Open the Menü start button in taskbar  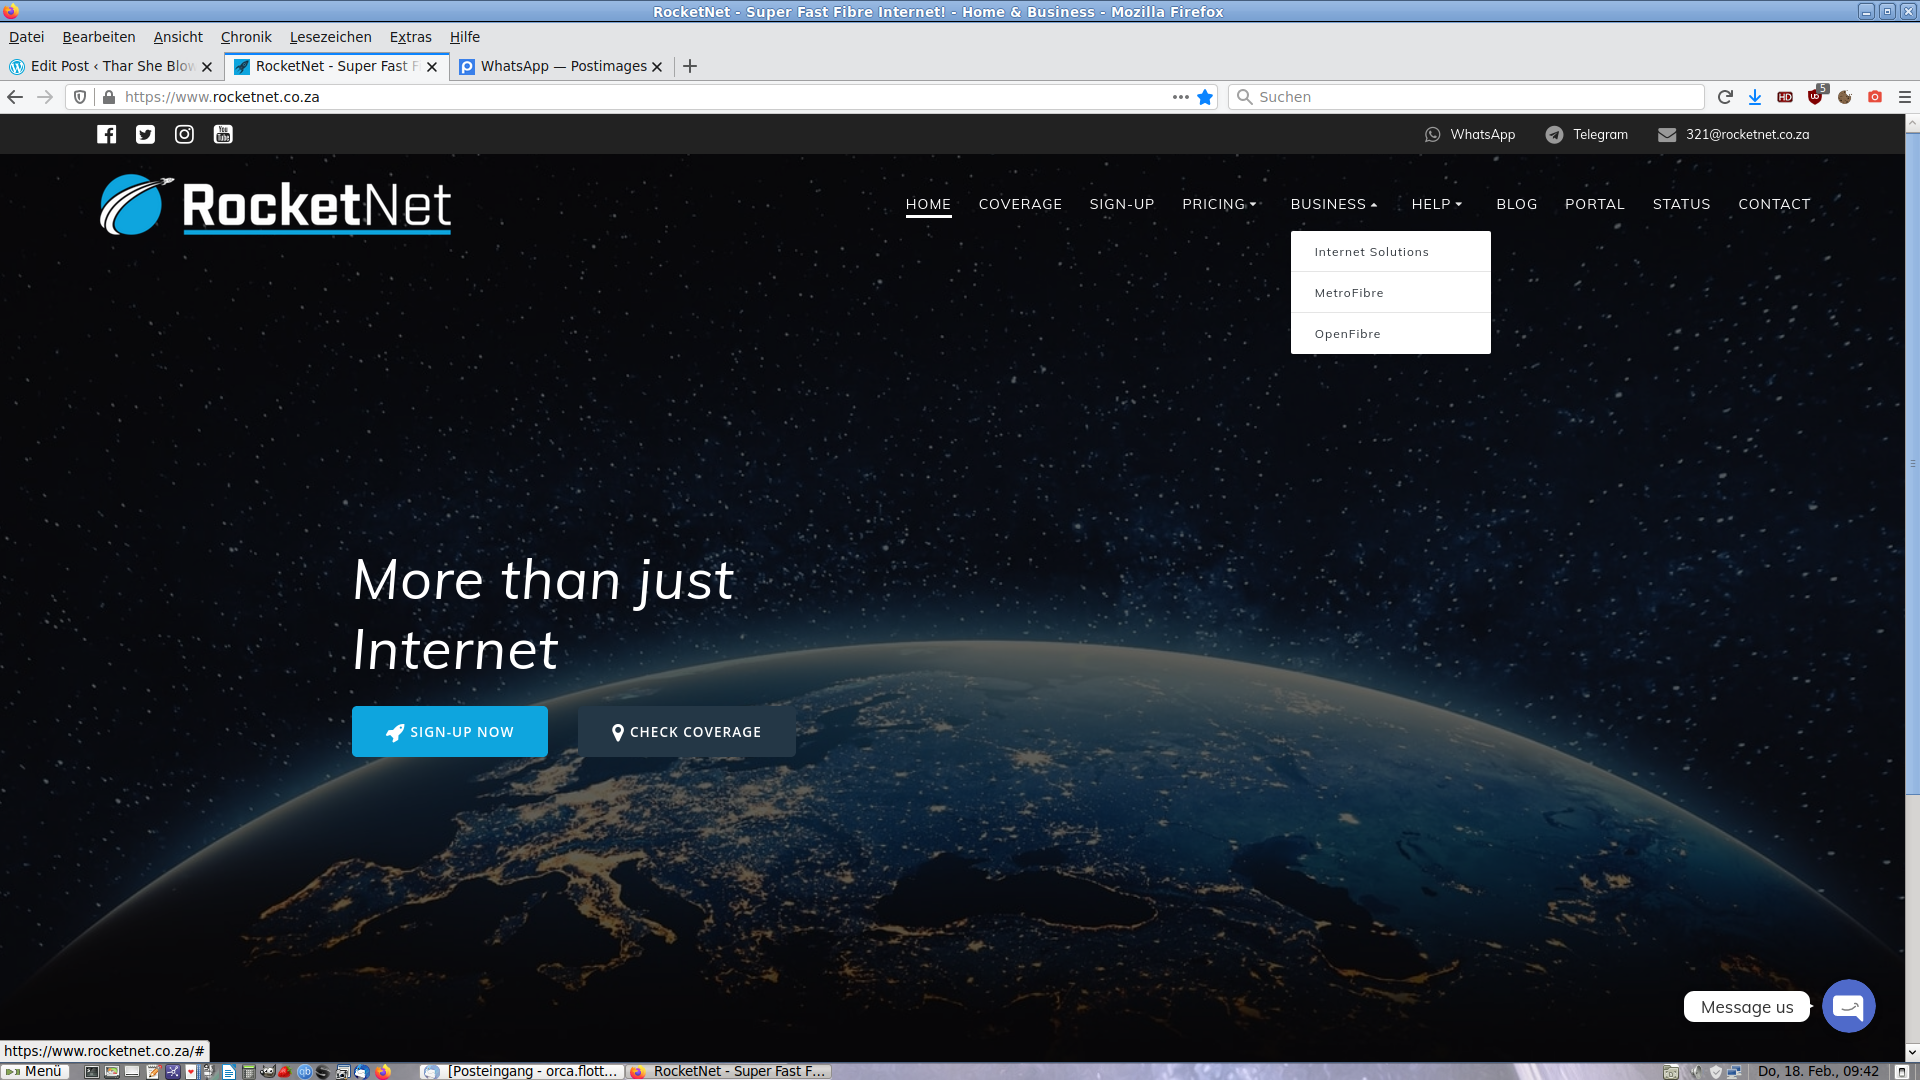click(x=34, y=1071)
